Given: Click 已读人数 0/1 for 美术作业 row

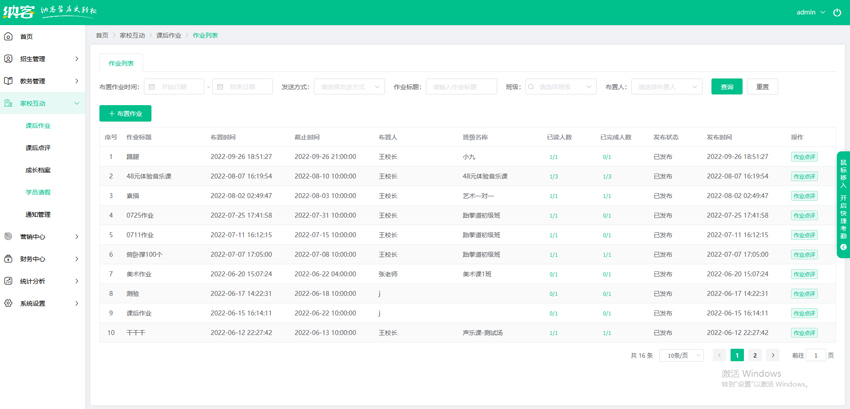Looking at the screenshot, I should tap(553, 274).
